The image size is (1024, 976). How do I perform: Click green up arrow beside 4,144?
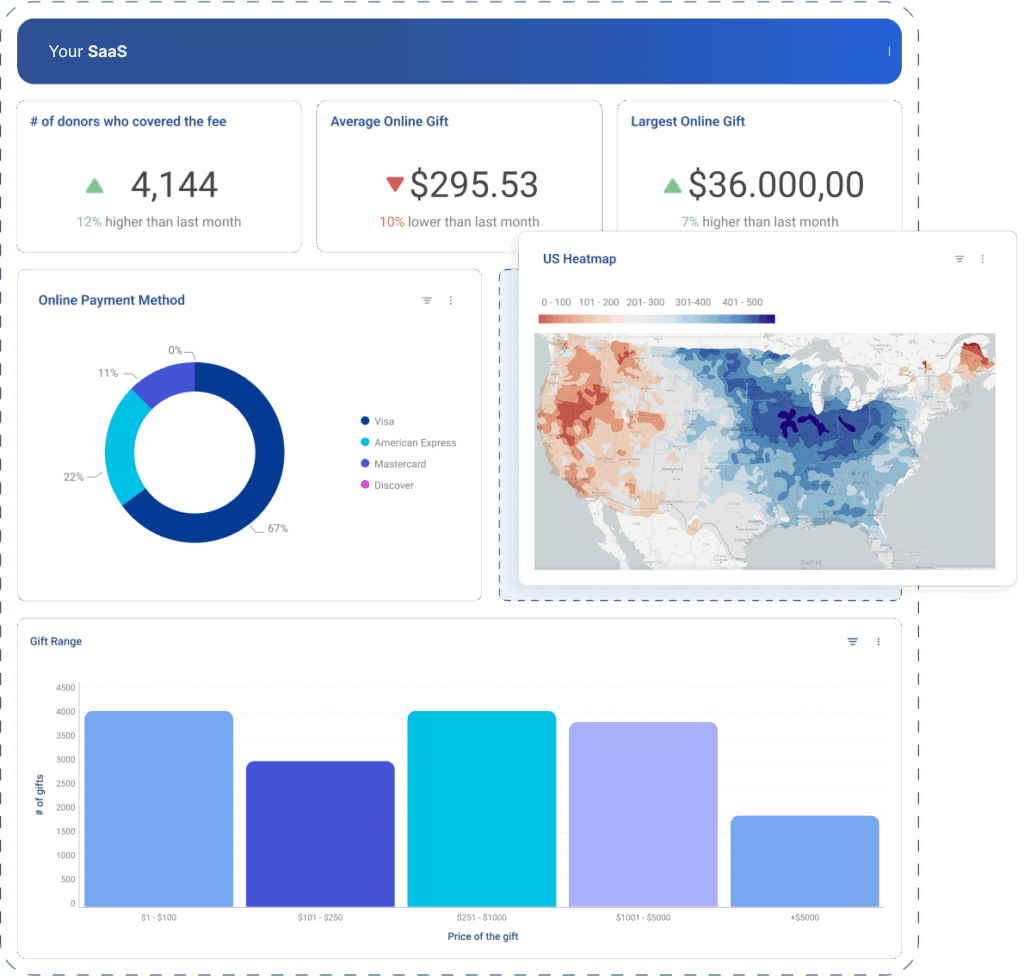(x=95, y=185)
